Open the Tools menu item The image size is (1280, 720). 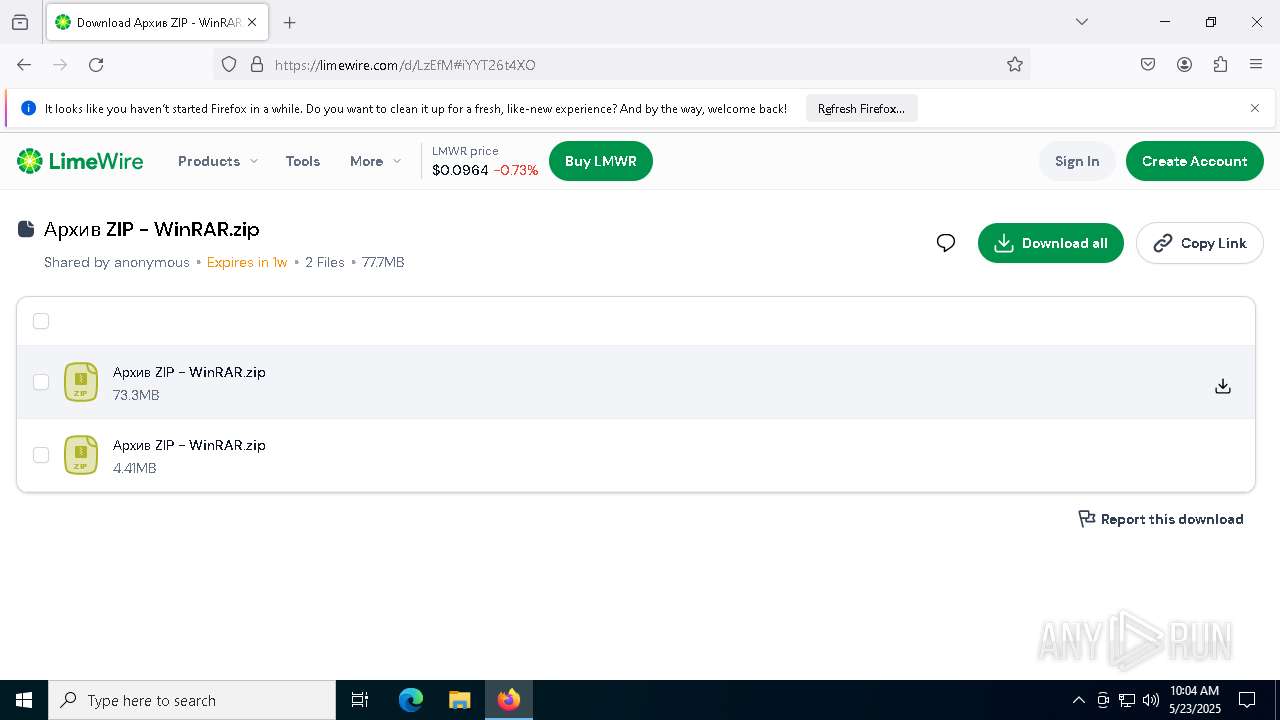[303, 161]
